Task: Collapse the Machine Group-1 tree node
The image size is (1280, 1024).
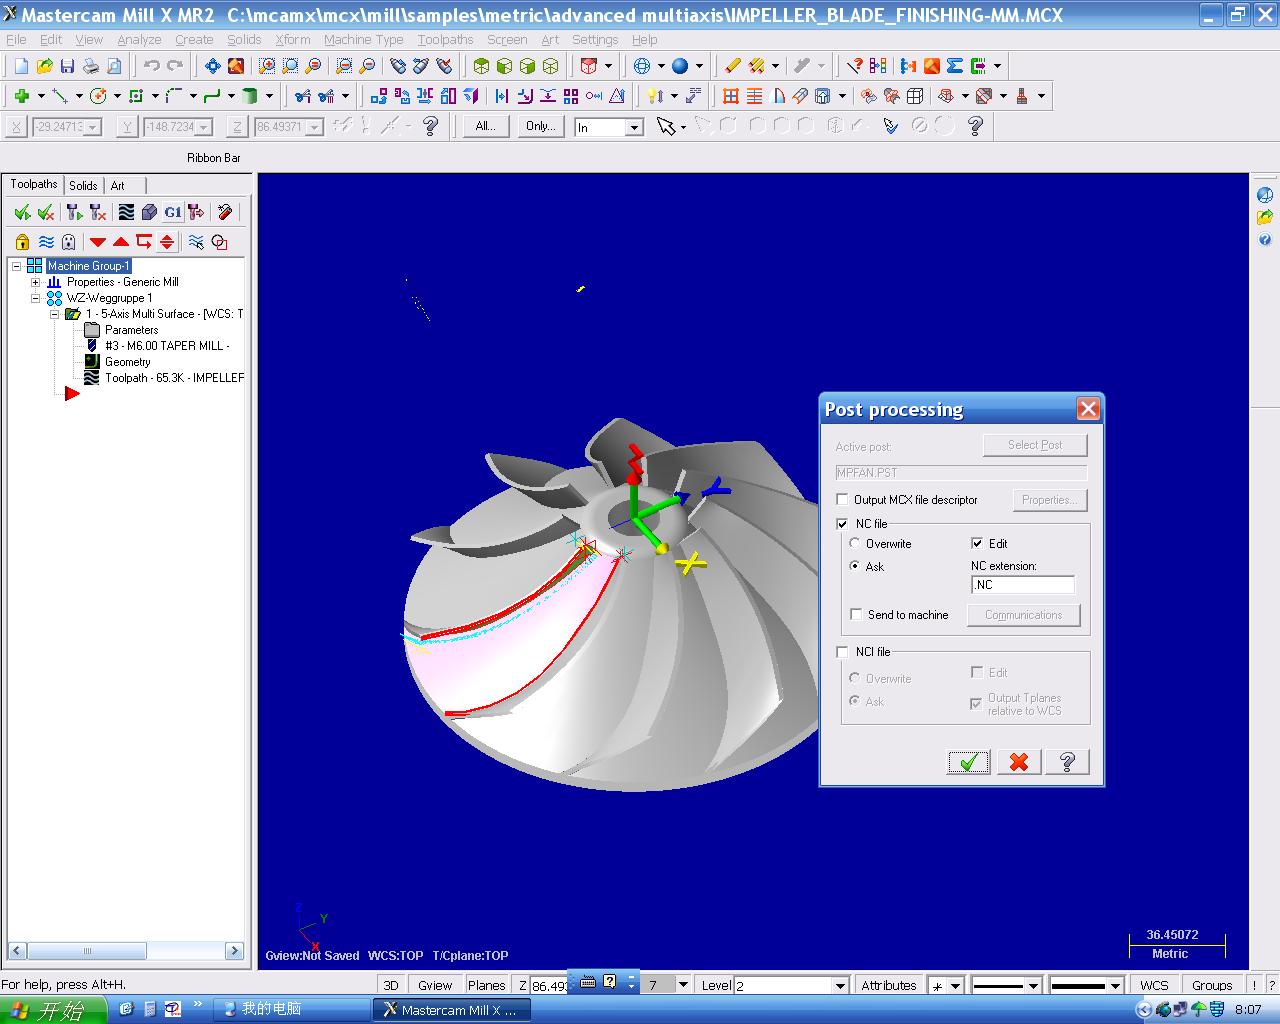Action: pos(16,266)
